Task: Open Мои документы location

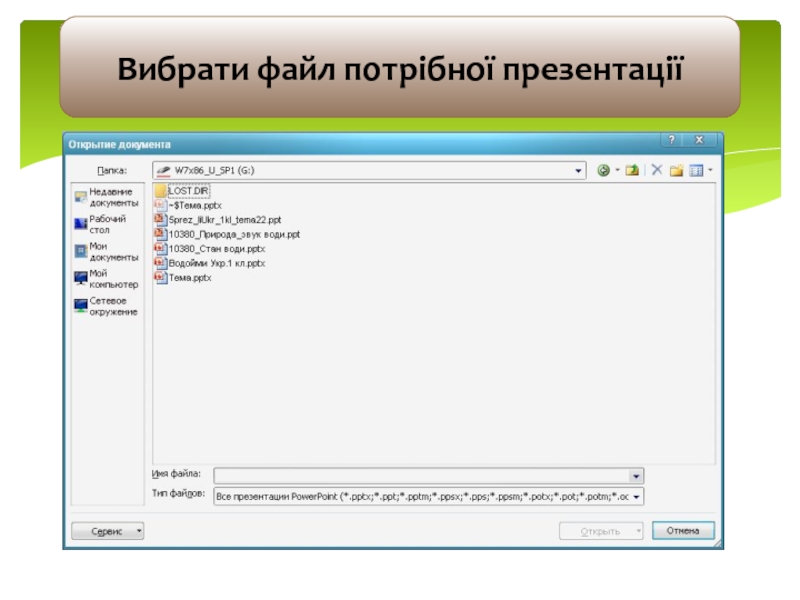Action: pos(107,252)
